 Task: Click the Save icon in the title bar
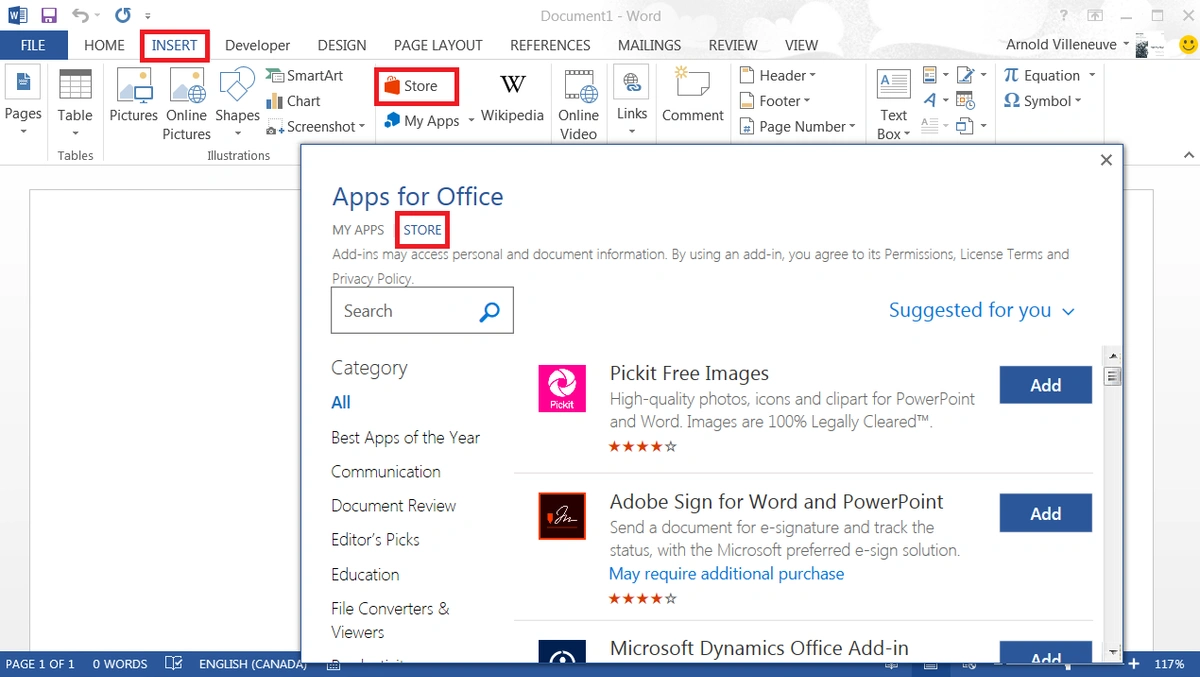pyautogui.click(x=49, y=16)
